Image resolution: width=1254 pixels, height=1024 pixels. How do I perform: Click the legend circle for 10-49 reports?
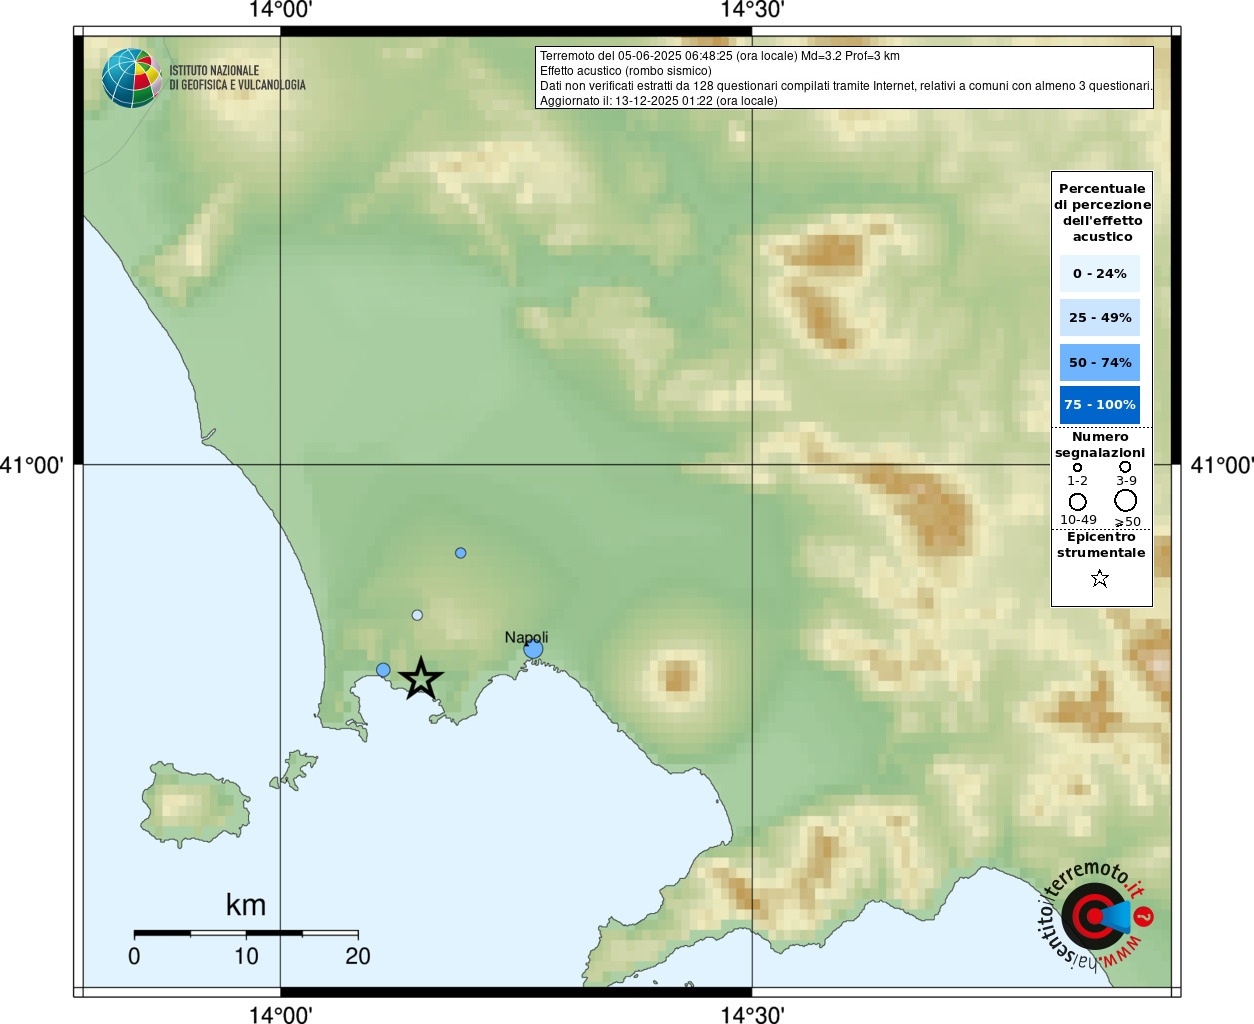click(1077, 501)
